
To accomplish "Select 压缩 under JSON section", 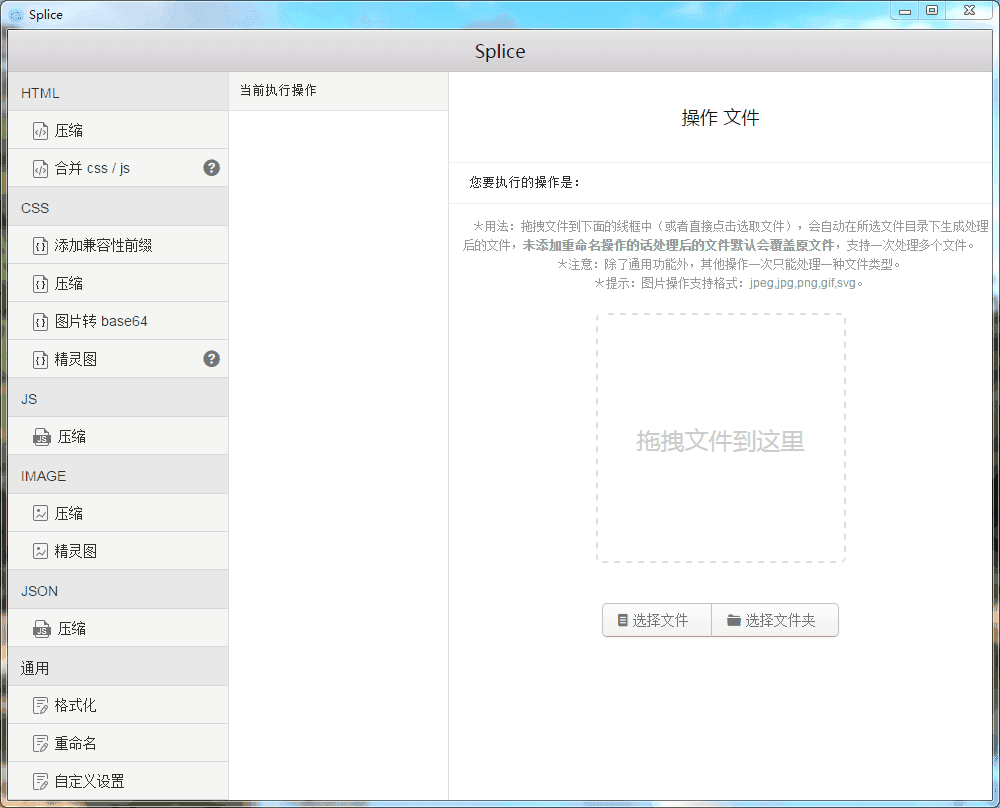I will pos(119,628).
